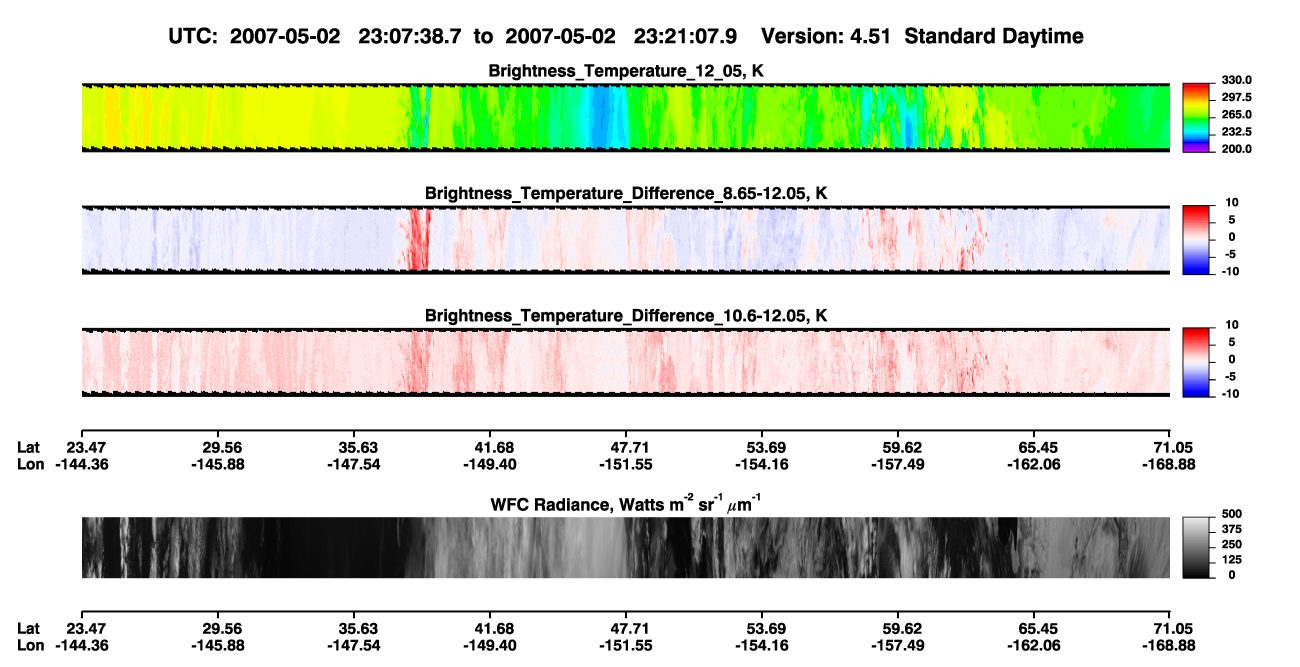Viewport: 1300px width, 667px height.
Task: Click the -10 label on 10.6-12.05 colorbar
Action: pyautogui.click(x=1231, y=394)
